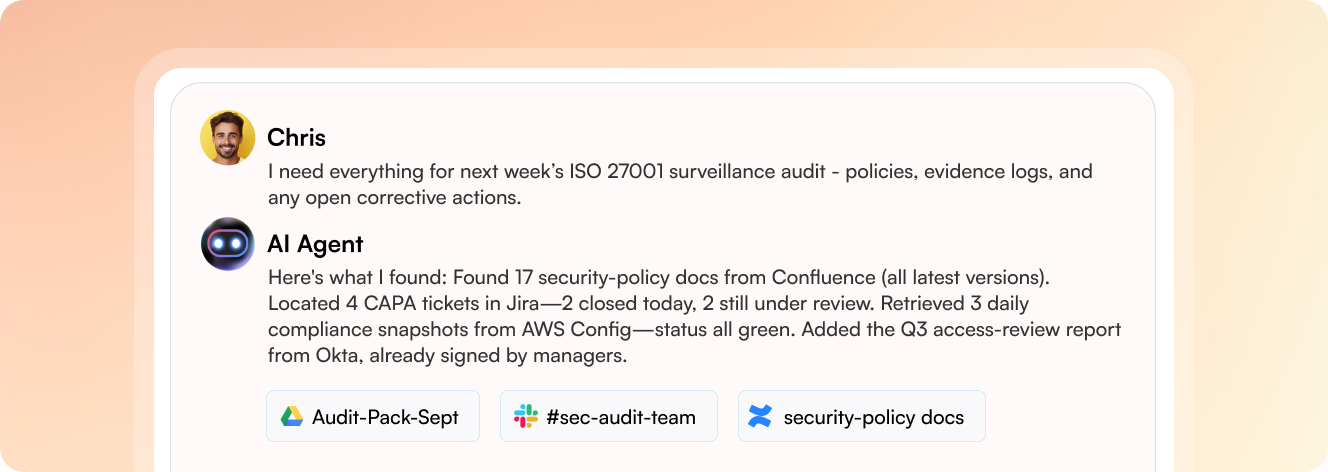Click "Okta" in the agent reply
The width and height of the screenshot is (1328, 472).
click(332, 355)
